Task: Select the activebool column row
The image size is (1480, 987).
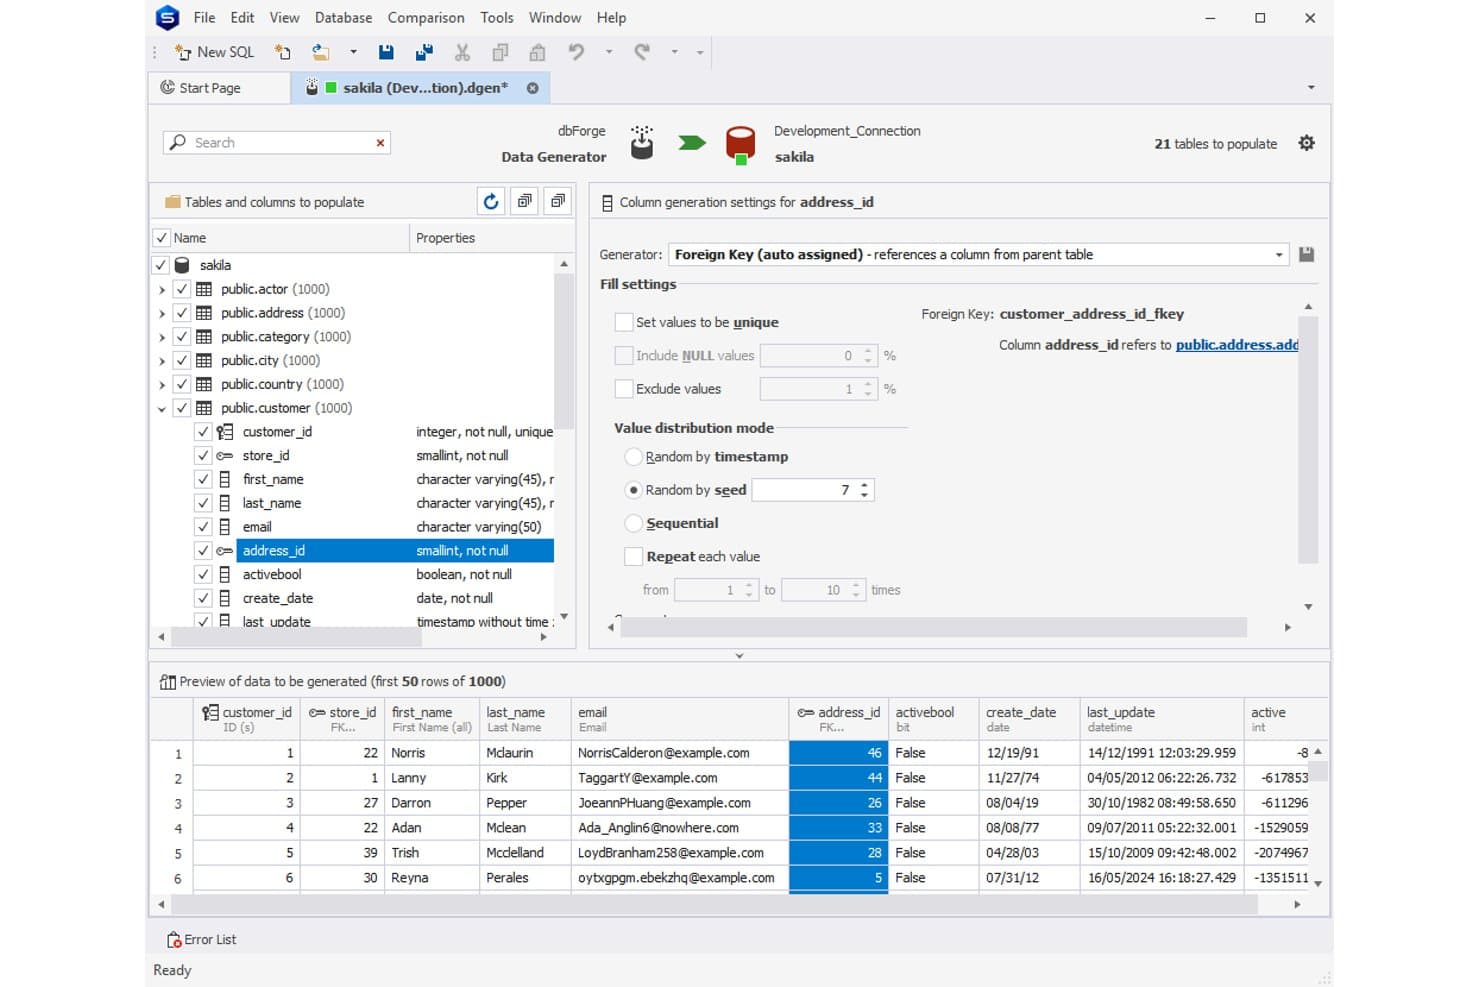Action: pos(375,575)
